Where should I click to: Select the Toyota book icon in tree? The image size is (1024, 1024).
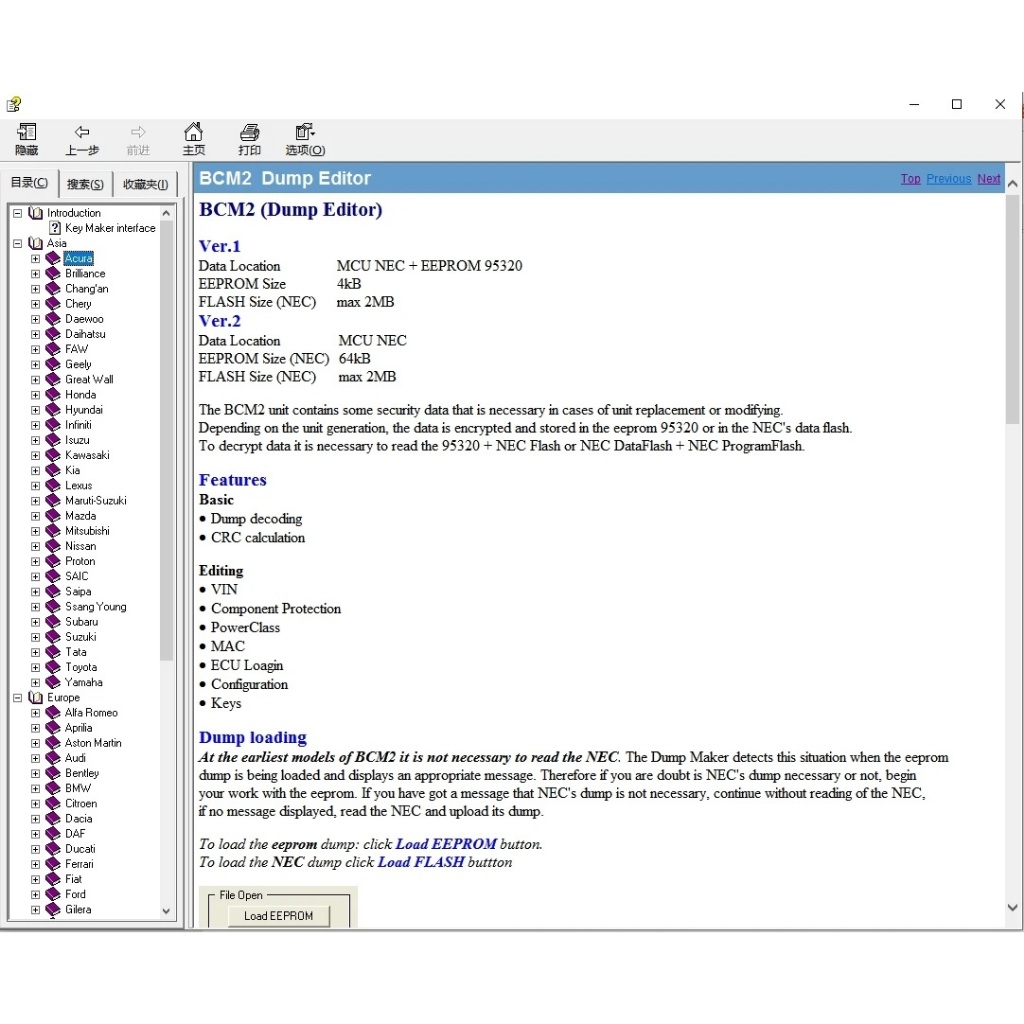[53, 667]
